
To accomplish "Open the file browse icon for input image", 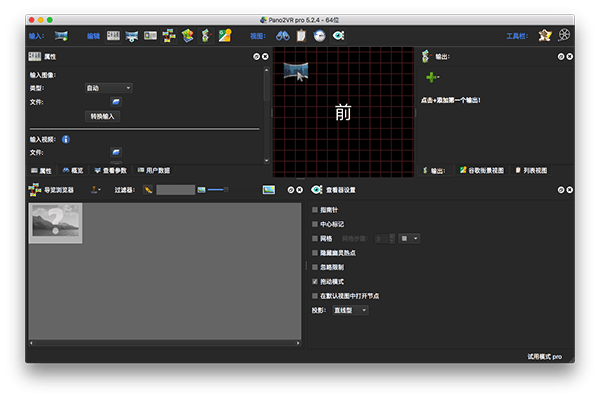I will [115, 102].
